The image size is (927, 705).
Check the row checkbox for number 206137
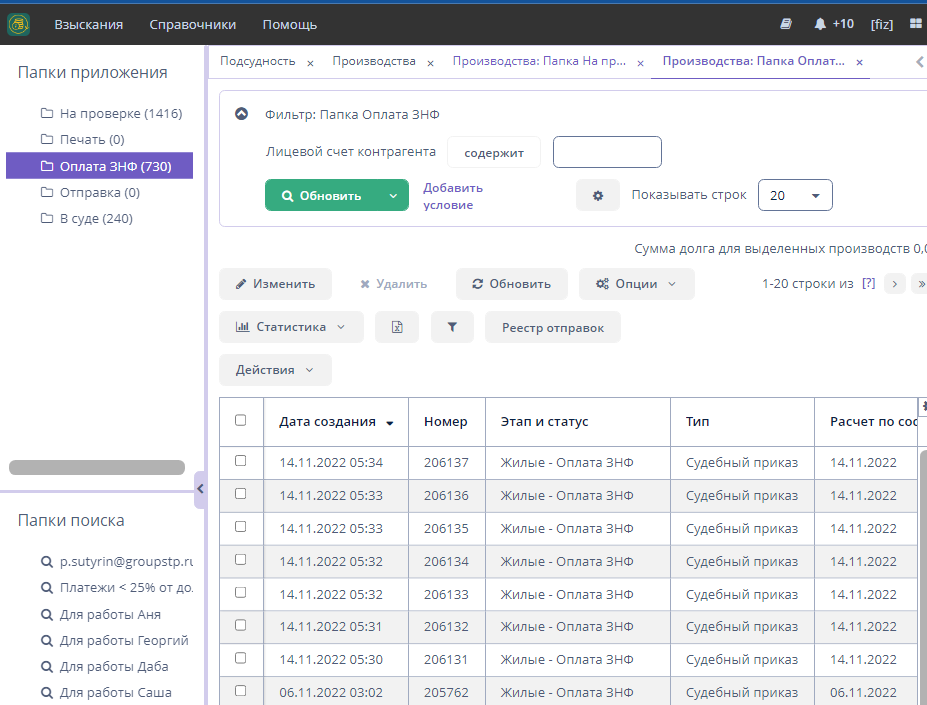tap(240, 461)
